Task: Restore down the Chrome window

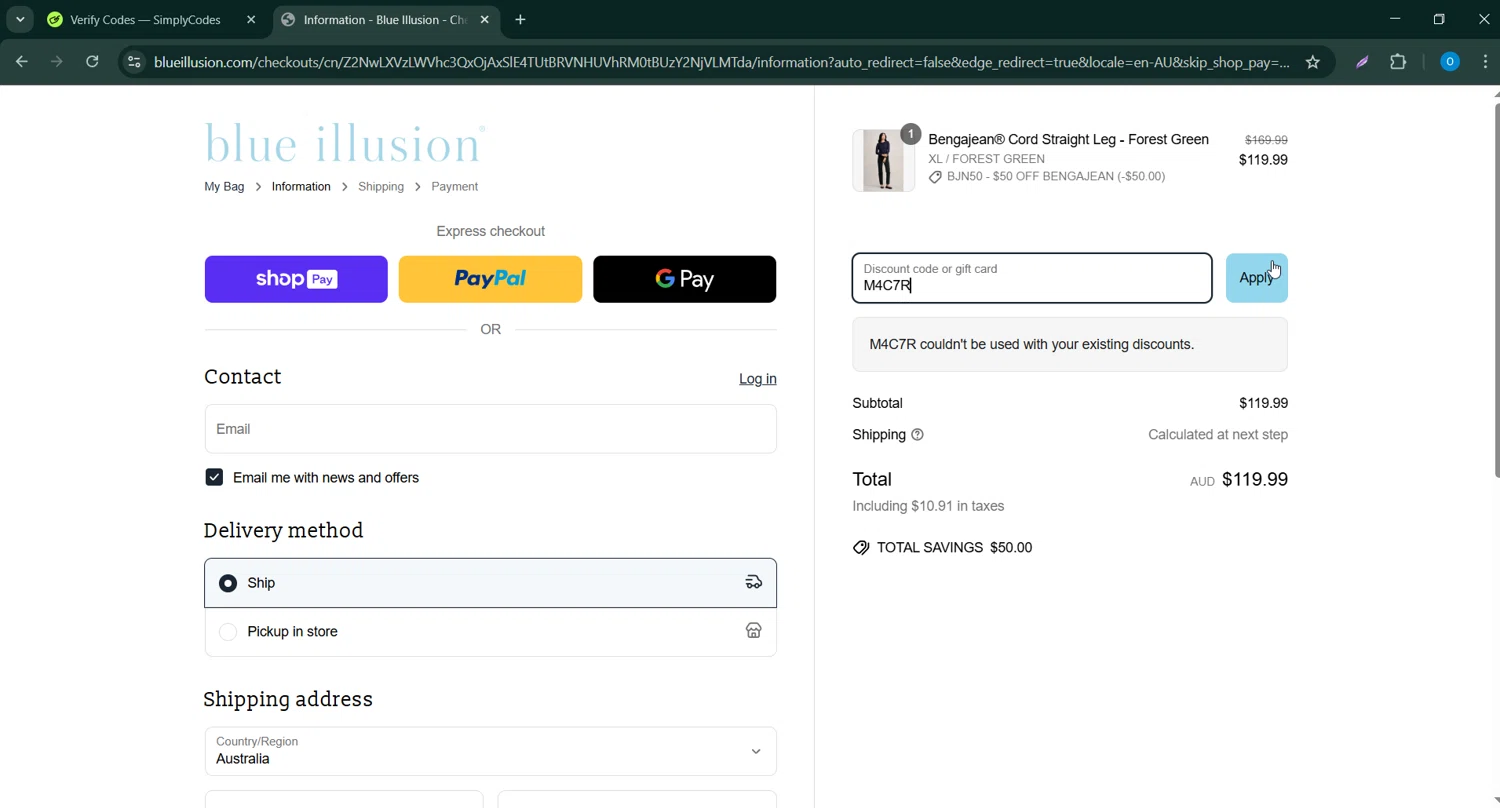Action: tap(1439, 19)
